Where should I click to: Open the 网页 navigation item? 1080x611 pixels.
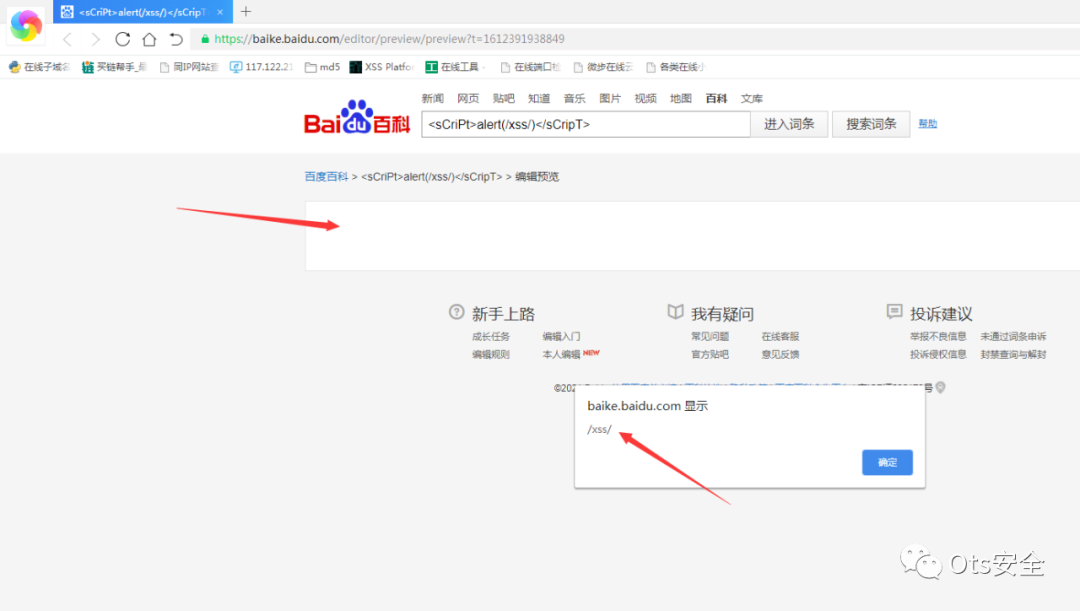tap(468, 99)
